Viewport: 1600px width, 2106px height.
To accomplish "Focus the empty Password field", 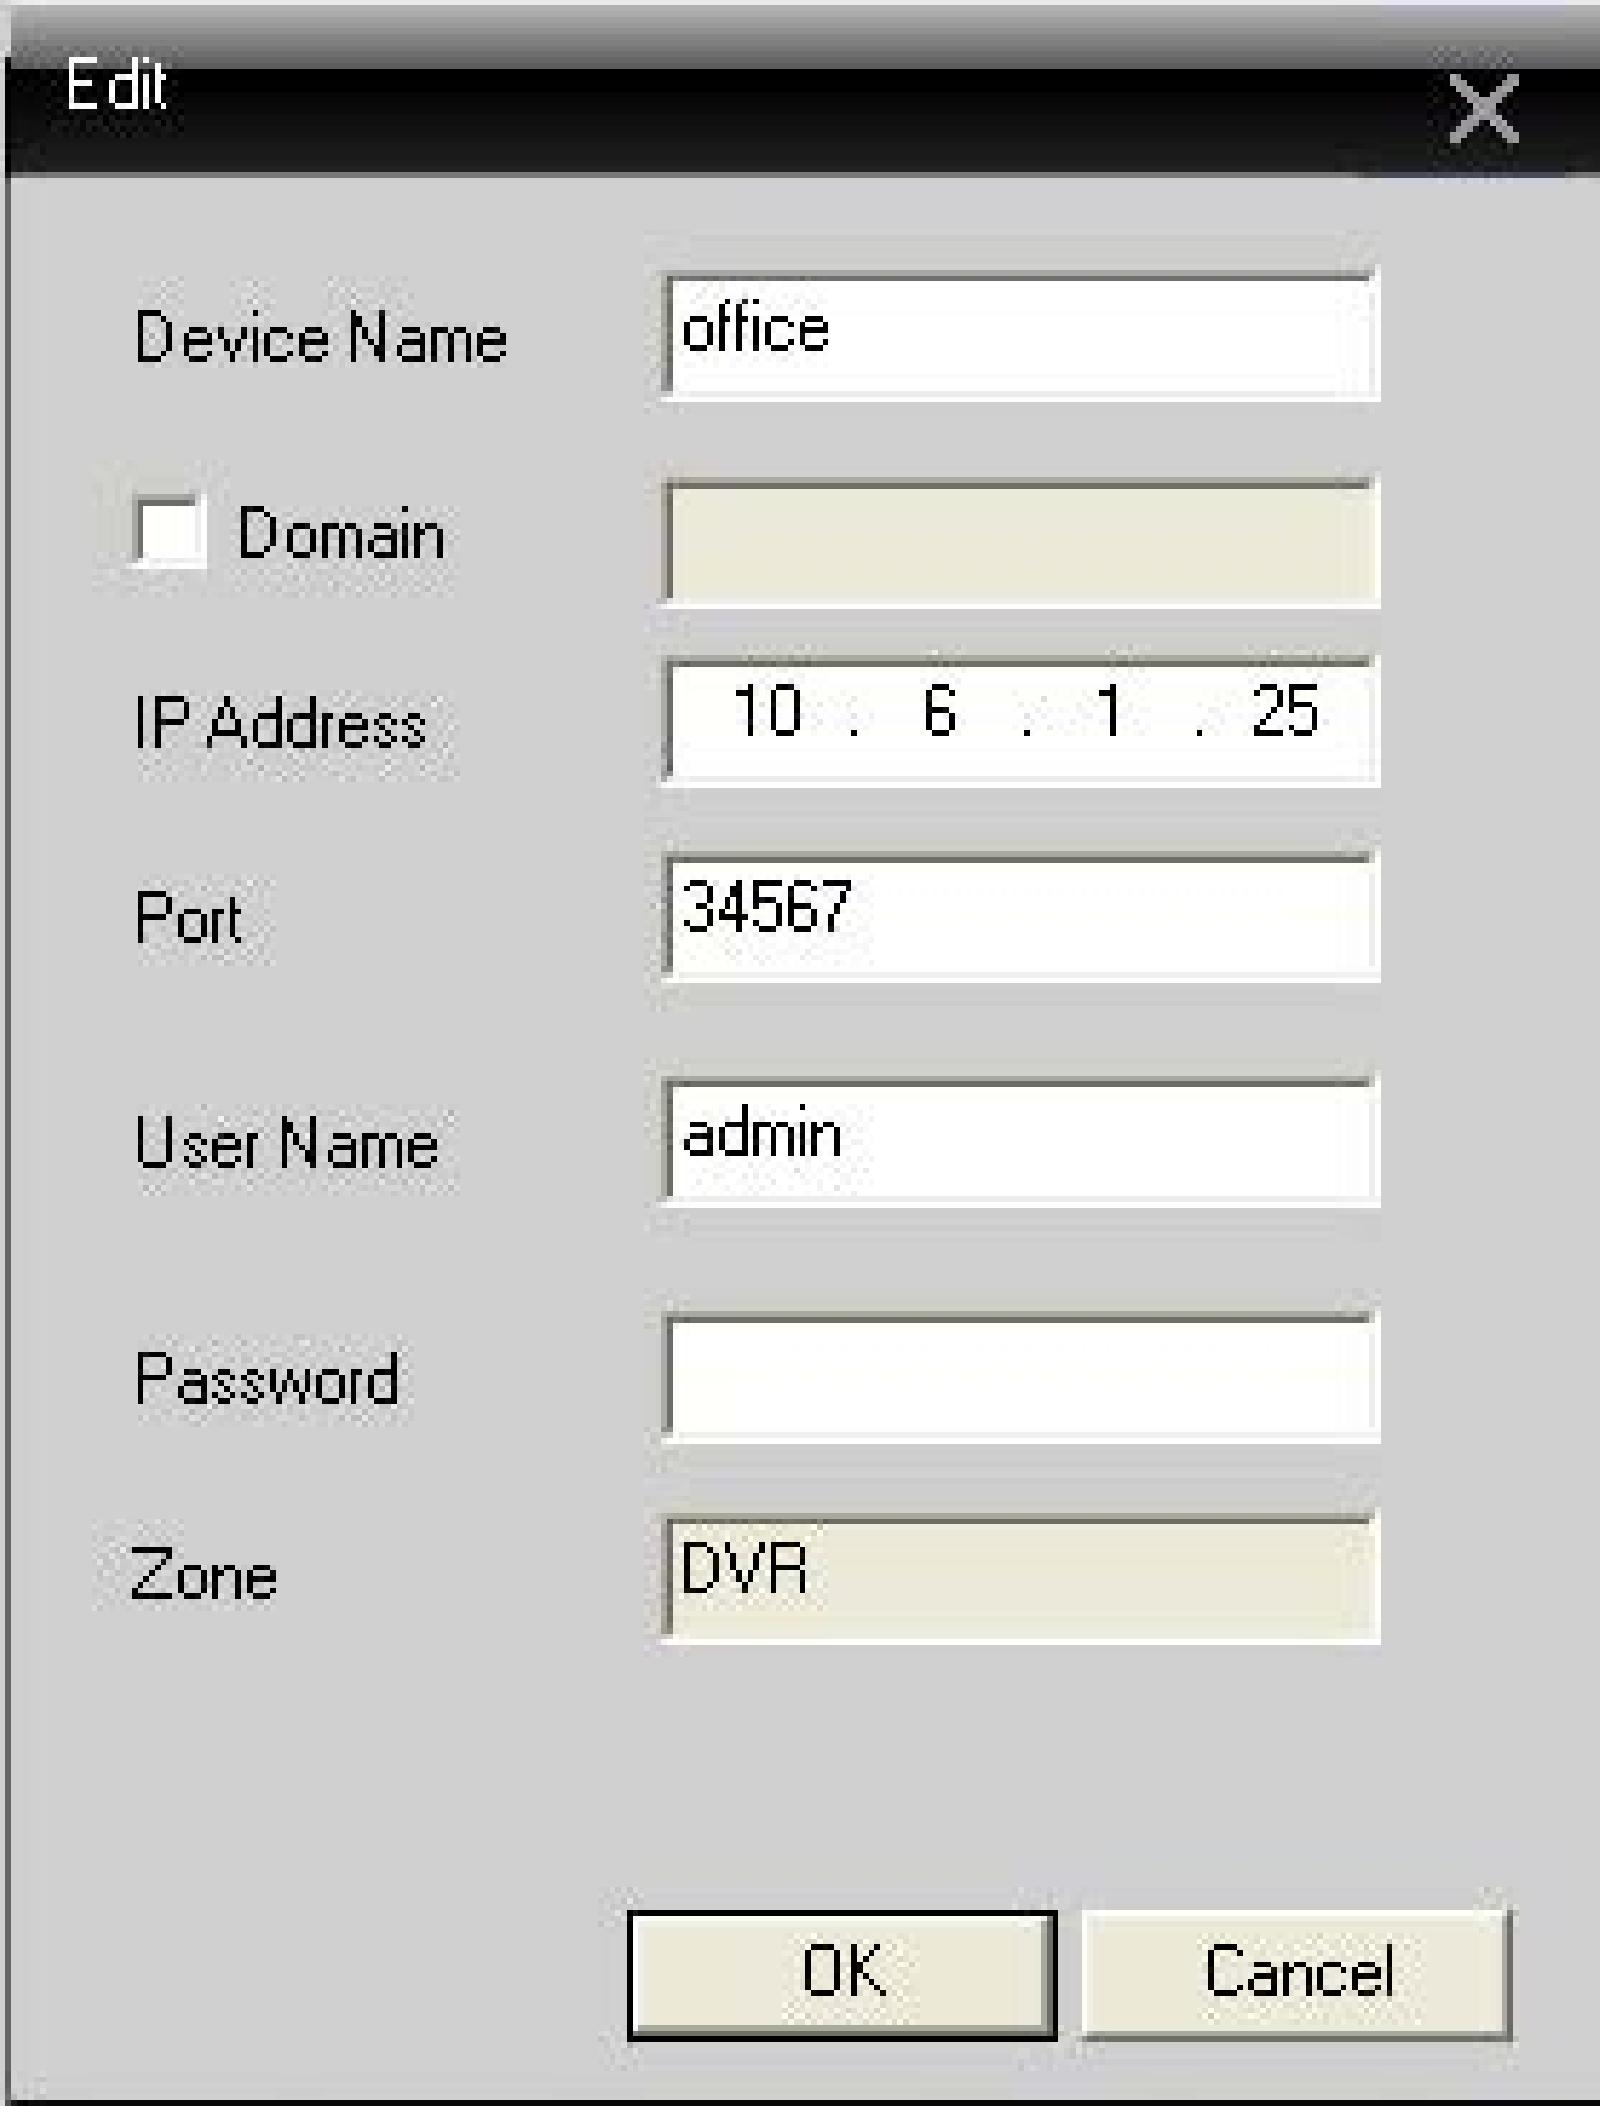I will [1021, 1377].
